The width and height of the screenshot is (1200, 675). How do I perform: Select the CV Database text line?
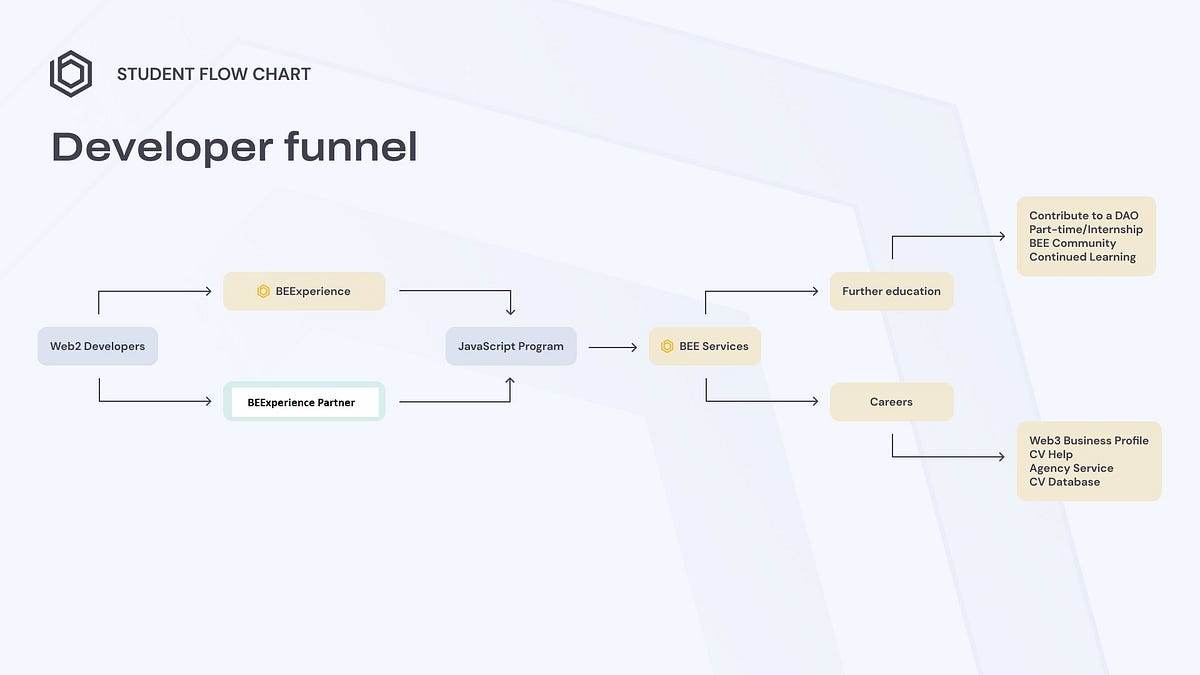pyautogui.click(x=1064, y=482)
